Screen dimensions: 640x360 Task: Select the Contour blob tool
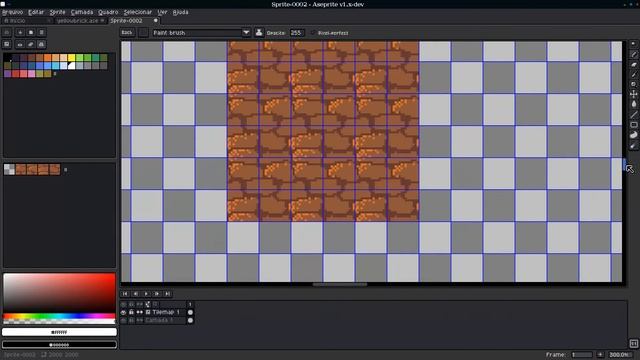coord(633,135)
